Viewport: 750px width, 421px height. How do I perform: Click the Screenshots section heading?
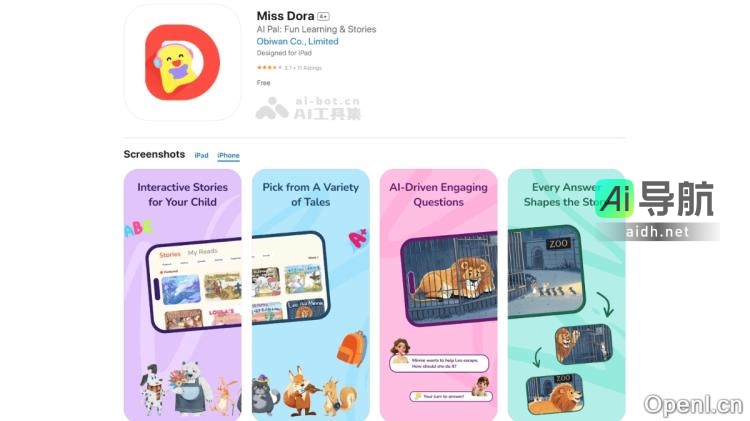(154, 155)
